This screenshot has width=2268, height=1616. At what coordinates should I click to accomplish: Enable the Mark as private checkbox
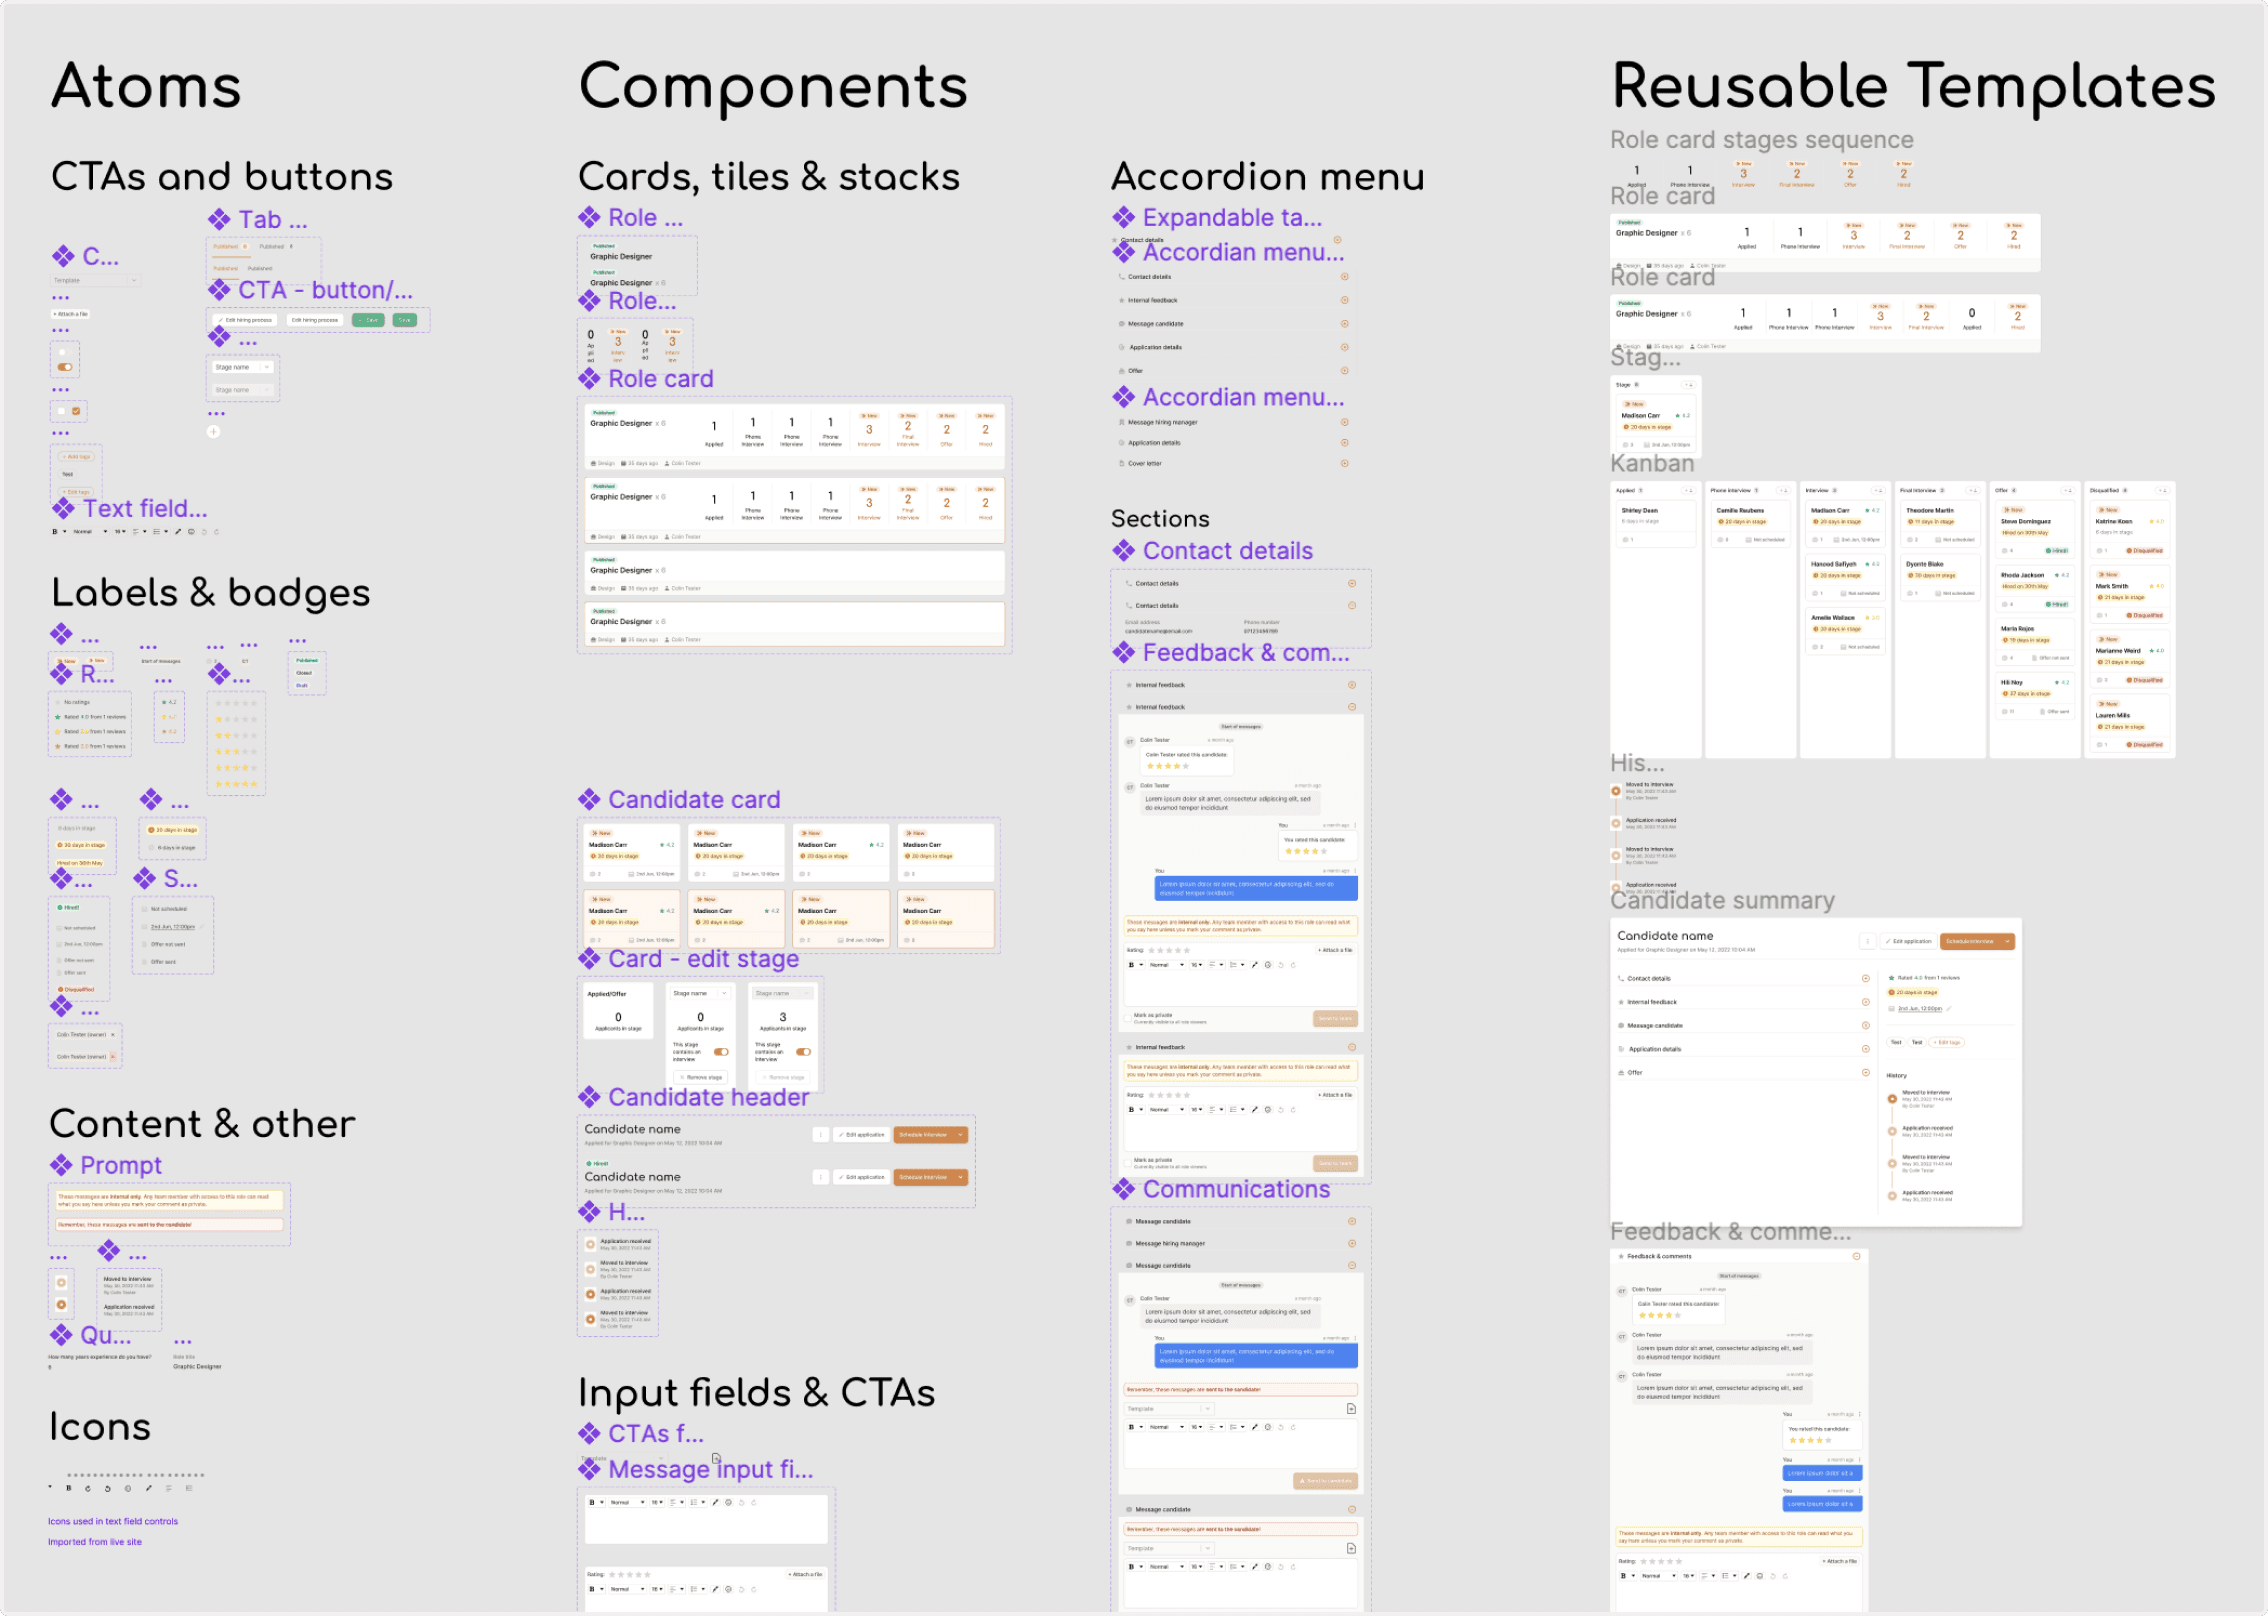[x=1128, y=1020]
